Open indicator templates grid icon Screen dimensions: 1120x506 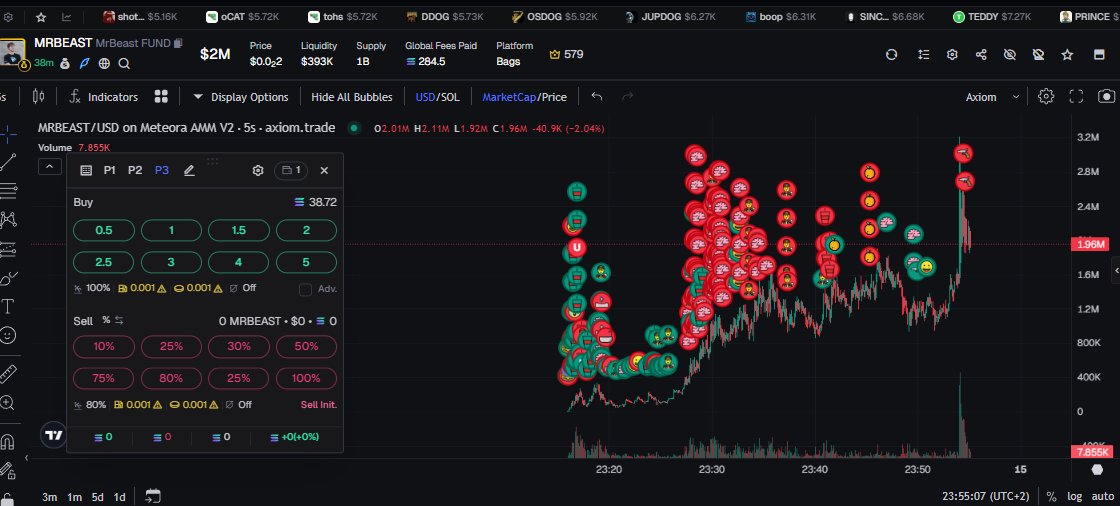pos(161,96)
